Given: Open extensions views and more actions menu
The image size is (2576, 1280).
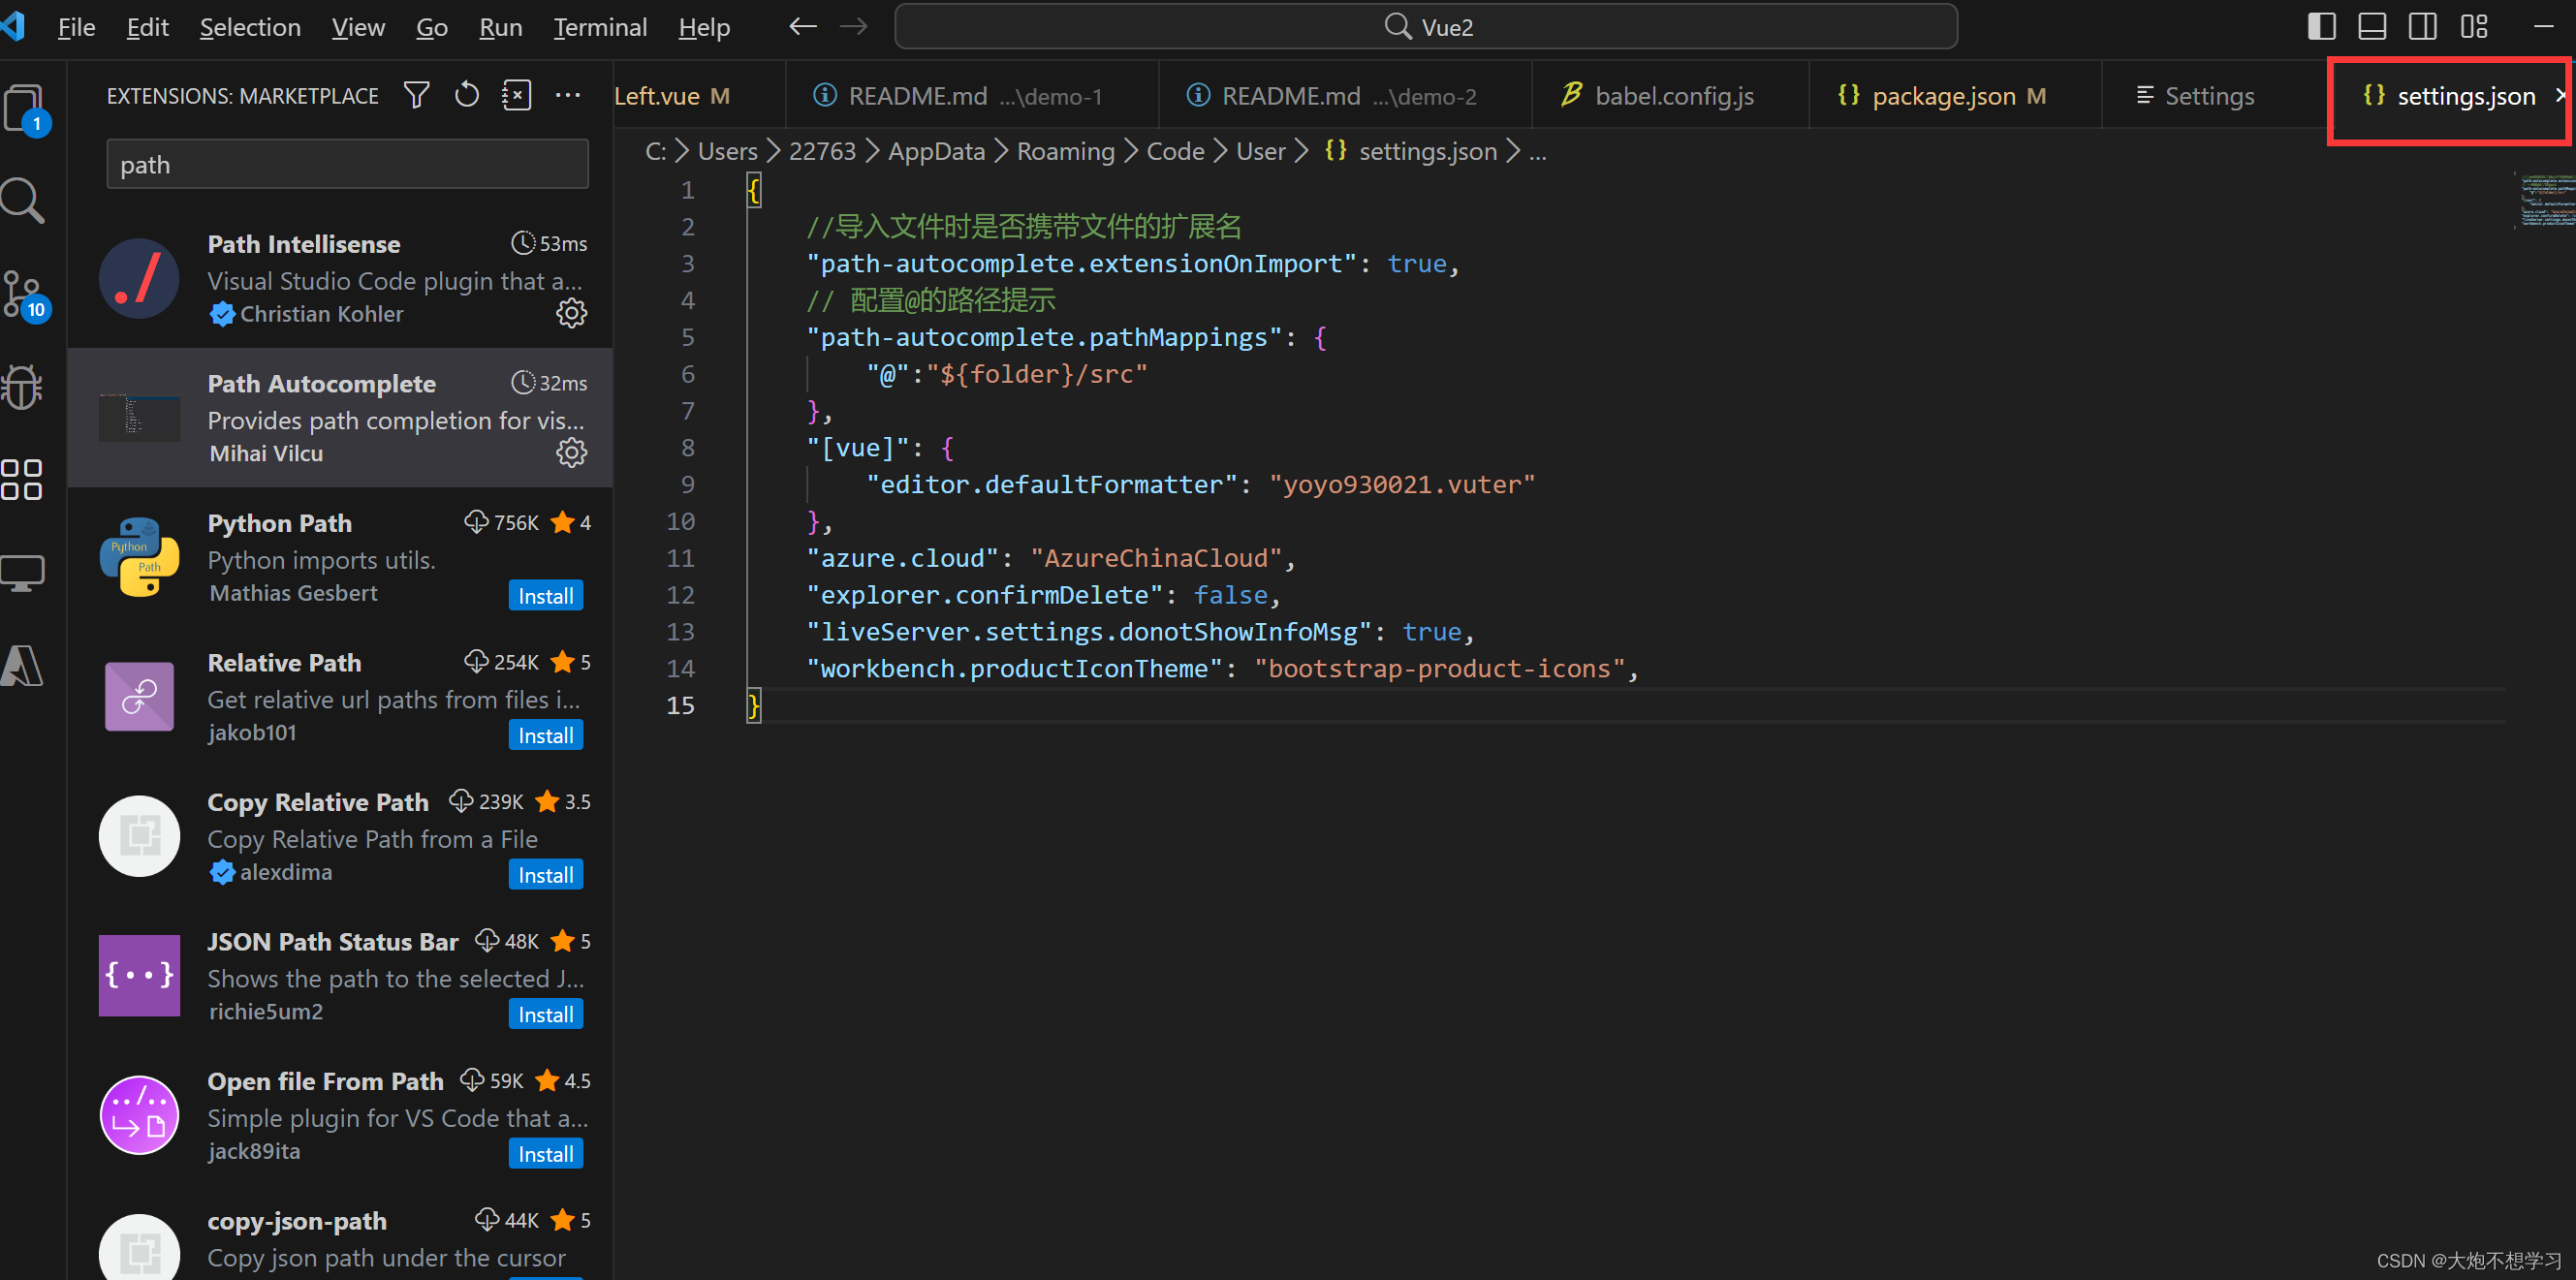Looking at the screenshot, I should click(568, 95).
